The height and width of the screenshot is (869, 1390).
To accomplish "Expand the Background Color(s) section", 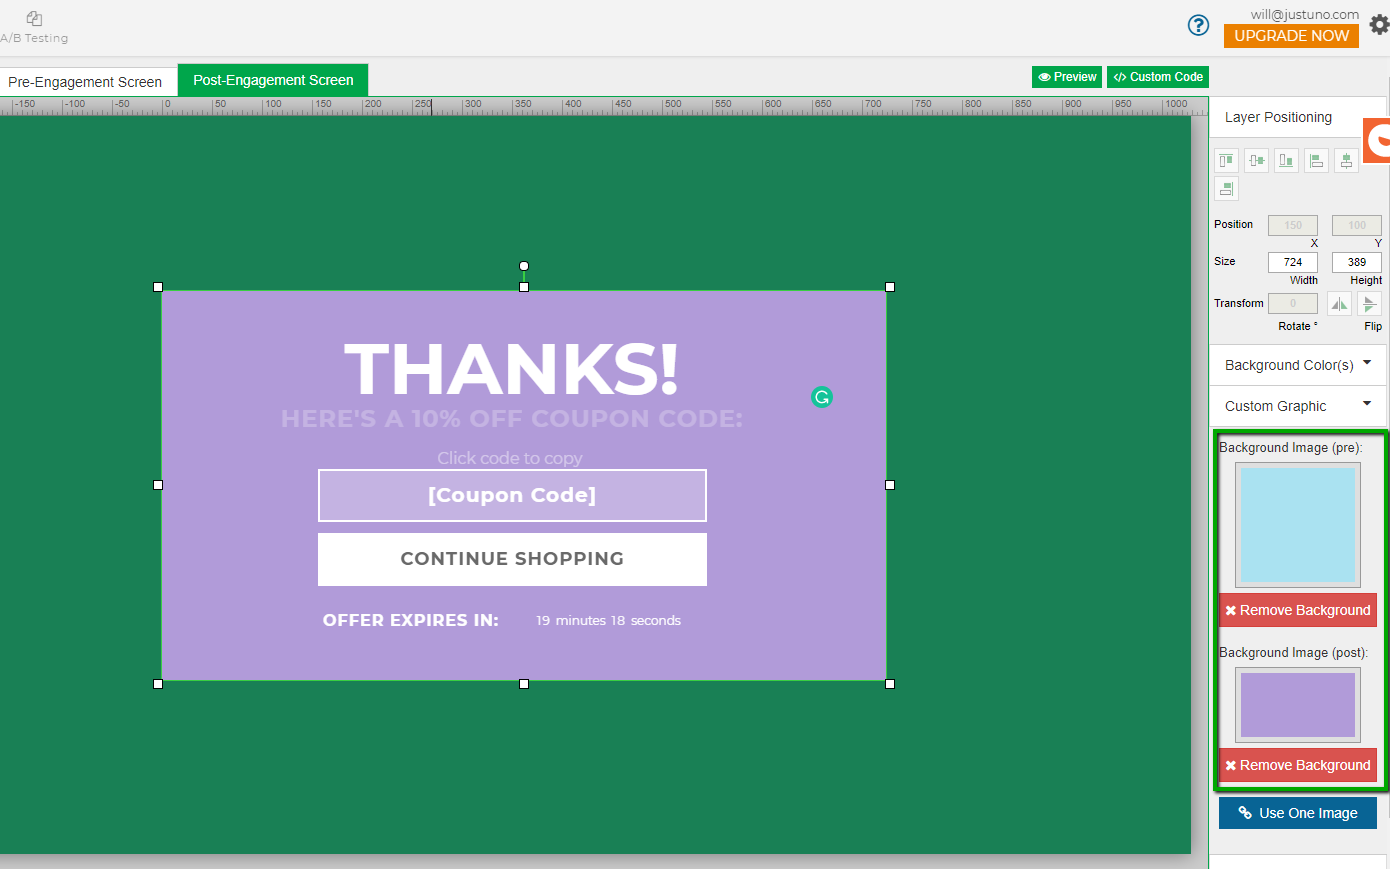I will pos(1298,365).
